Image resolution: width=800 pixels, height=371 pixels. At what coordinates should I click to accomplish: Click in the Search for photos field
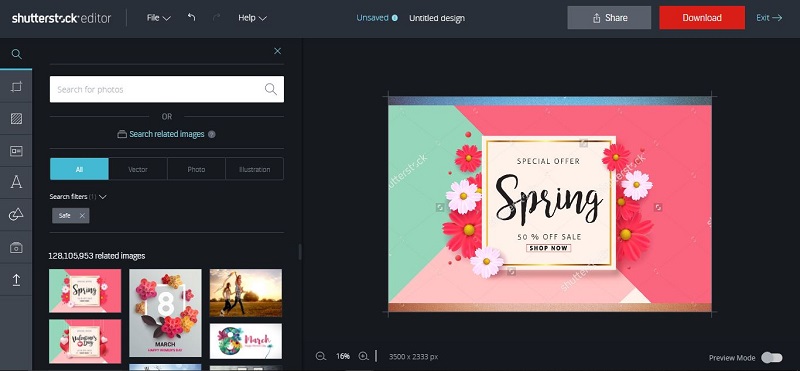click(x=167, y=89)
